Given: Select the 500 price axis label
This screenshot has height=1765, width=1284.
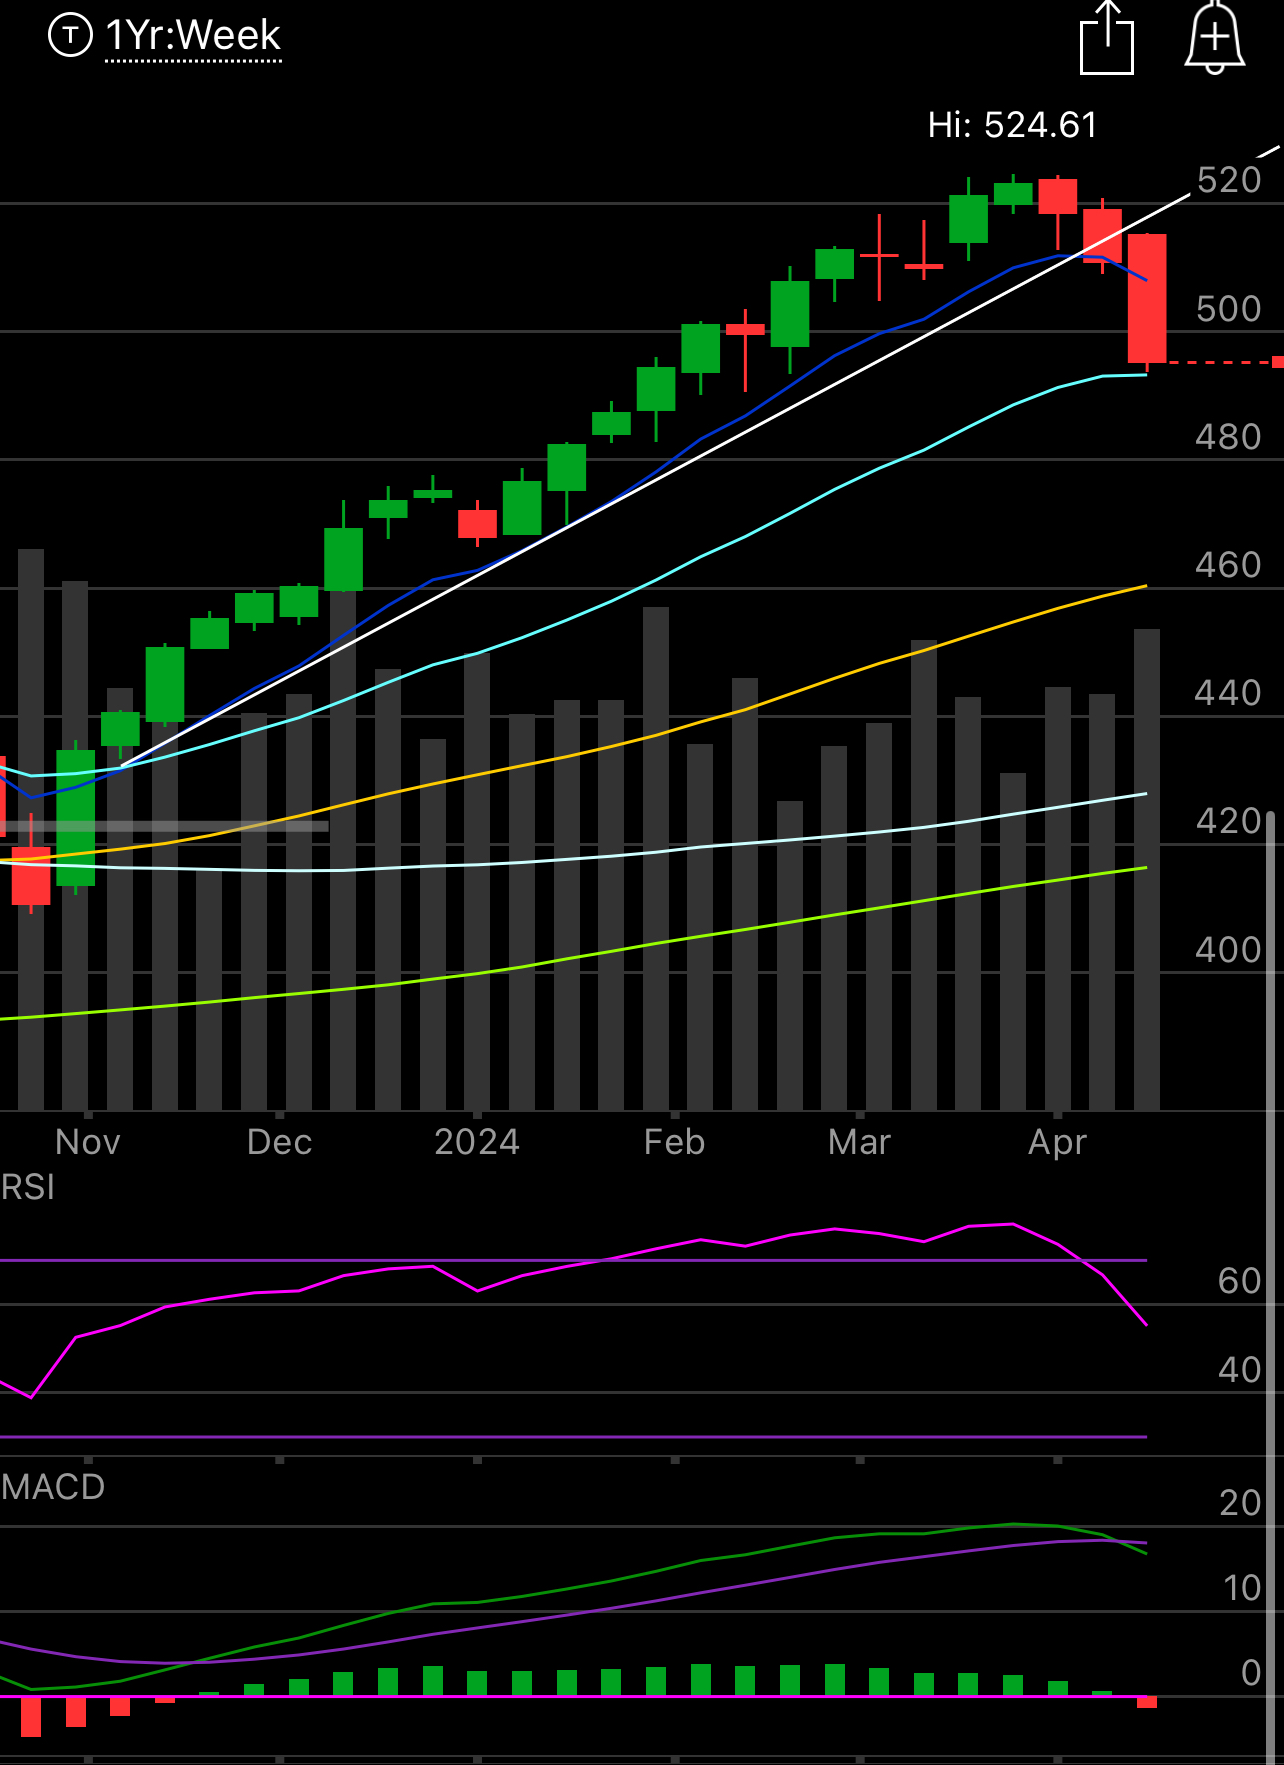Looking at the screenshot, I should tap(1229, 309).
